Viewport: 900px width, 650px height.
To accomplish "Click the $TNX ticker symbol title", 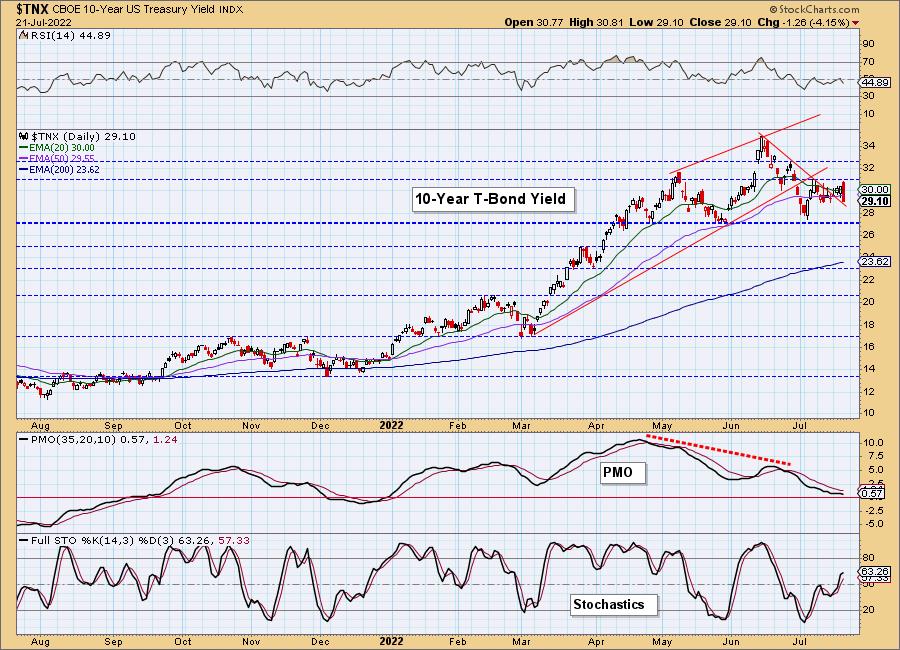I will (x=33, y=9).
